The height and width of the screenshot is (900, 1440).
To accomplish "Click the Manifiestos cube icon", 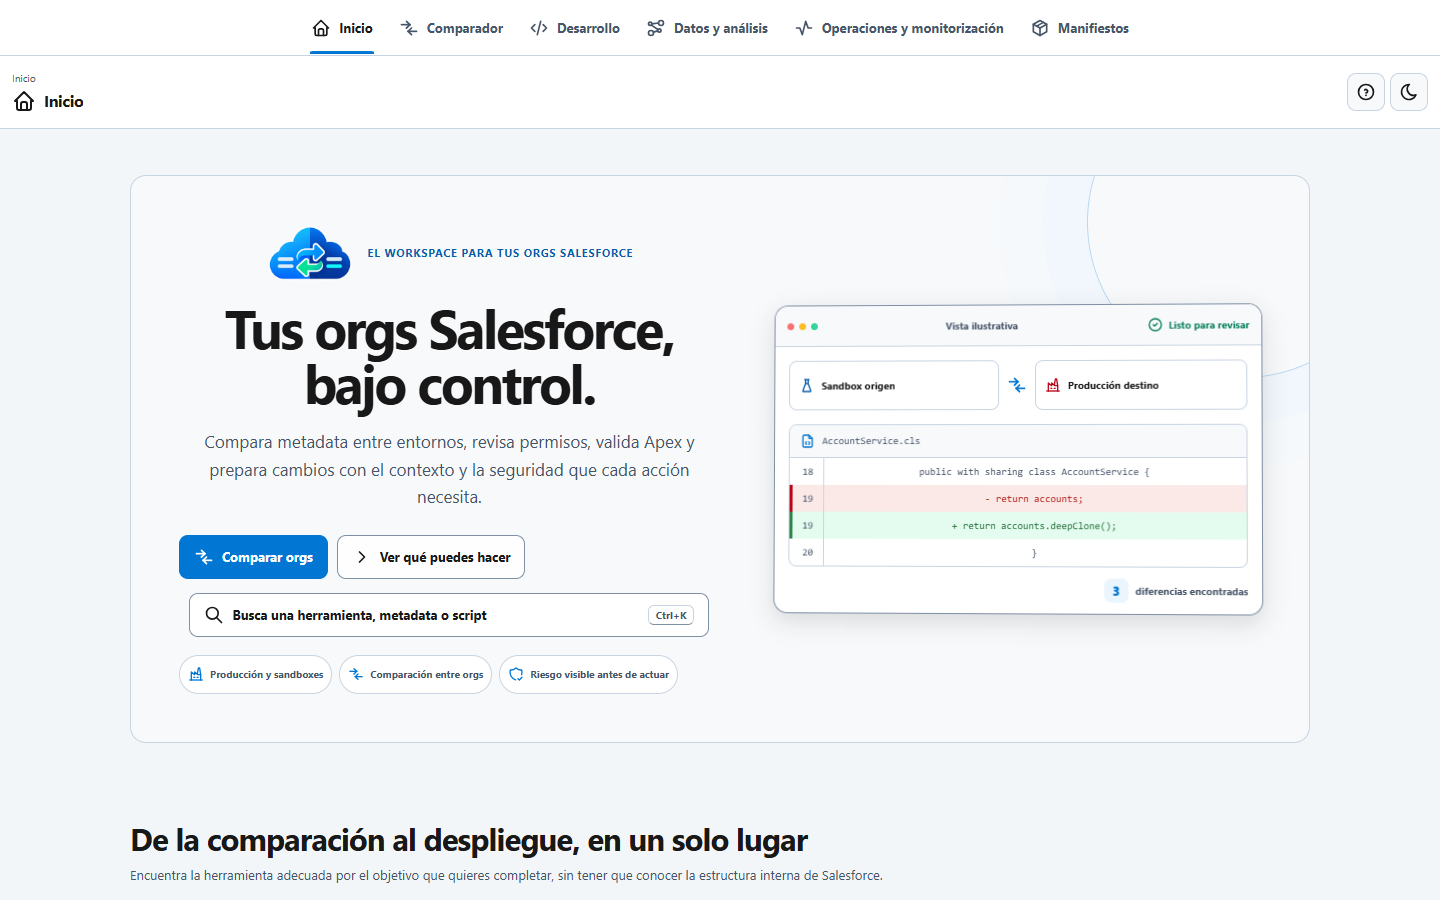I will tap(1040, 28).
